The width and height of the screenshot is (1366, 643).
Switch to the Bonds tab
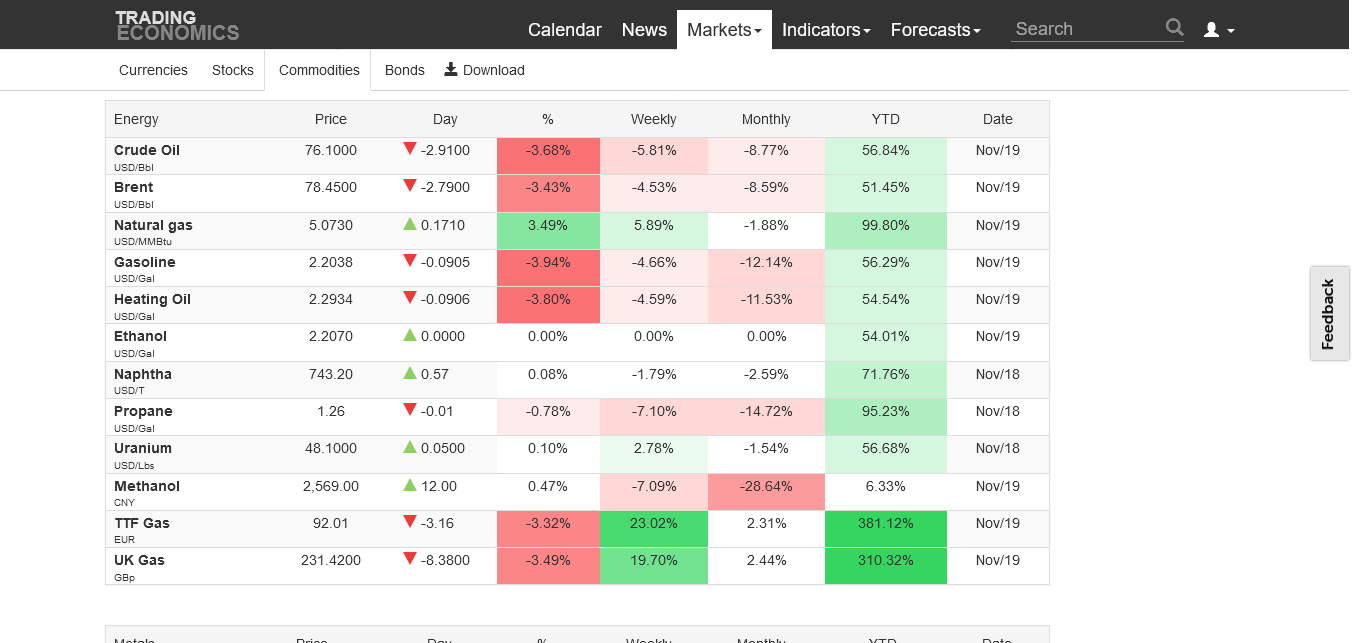click(404, 70)
